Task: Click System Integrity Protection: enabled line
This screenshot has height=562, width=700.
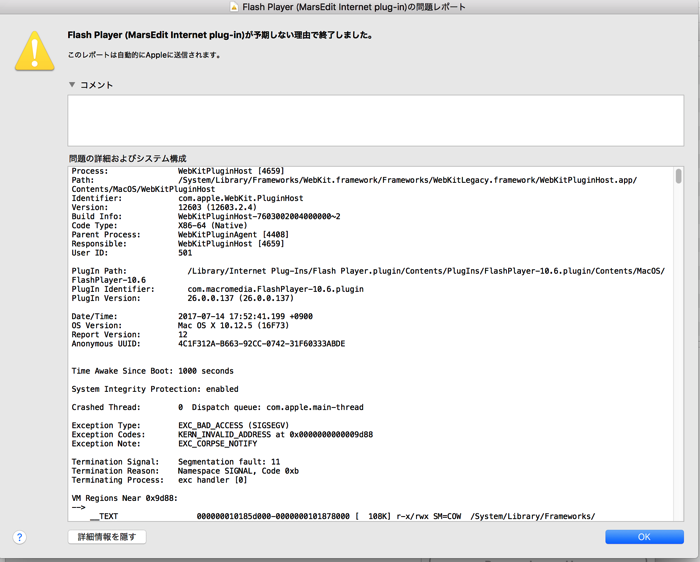Action: point(155,389)
